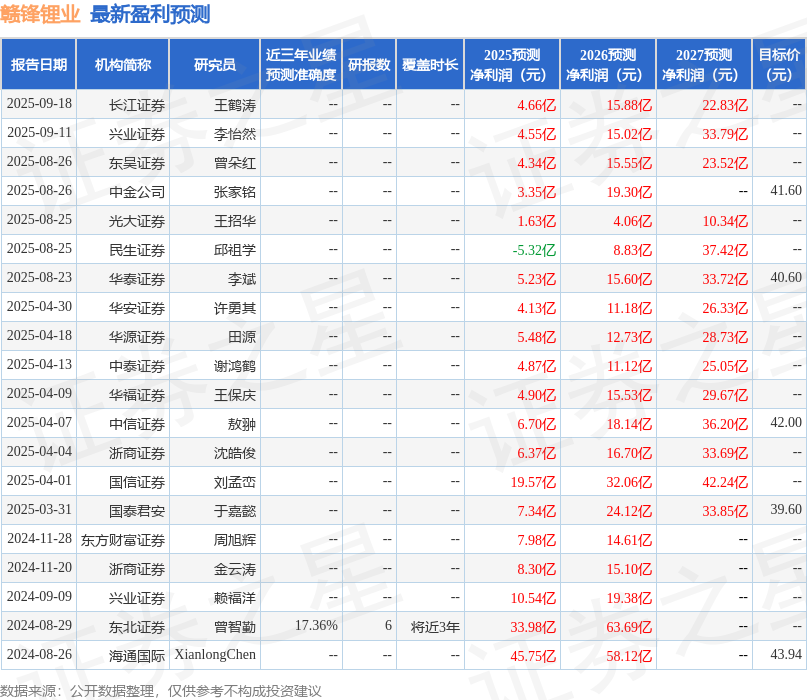The height and width of the screenshot is (700, 807).
Task: Click the 63.69亿 forecast value
Action: (629, 627)
